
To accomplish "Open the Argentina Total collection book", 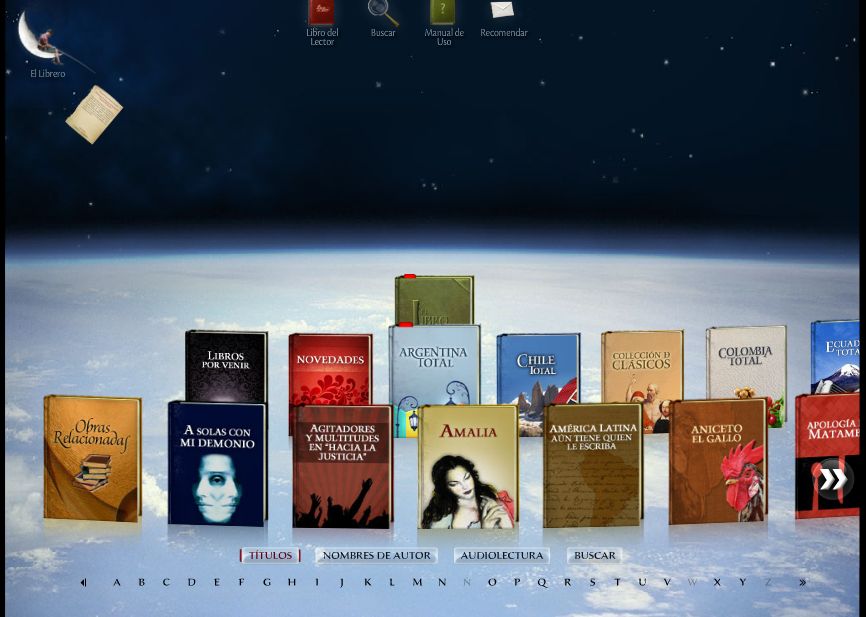I will point(435,365).
